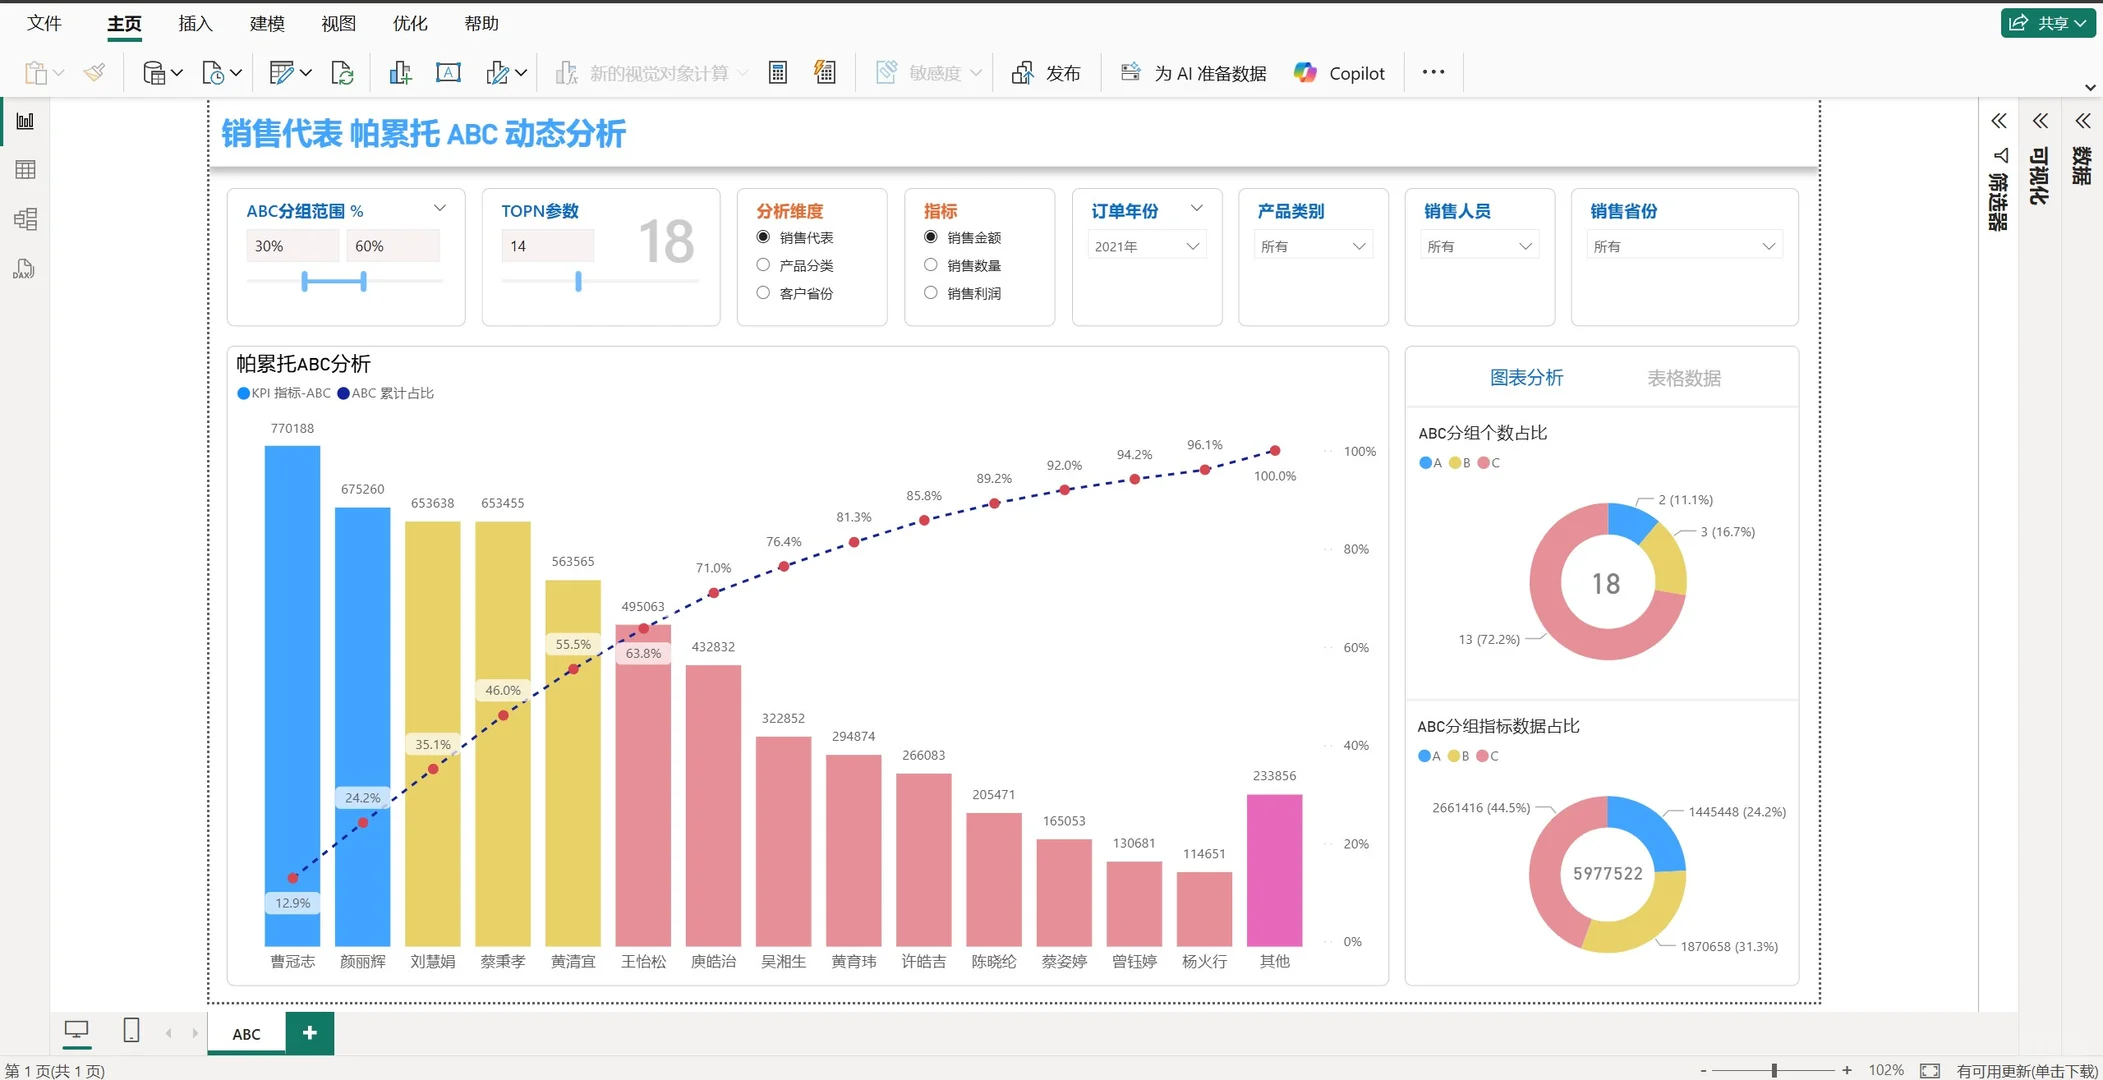Open the 订单年份 year dropdown
Viewport: 2103px width, 1080px height.
(1145, 244)
